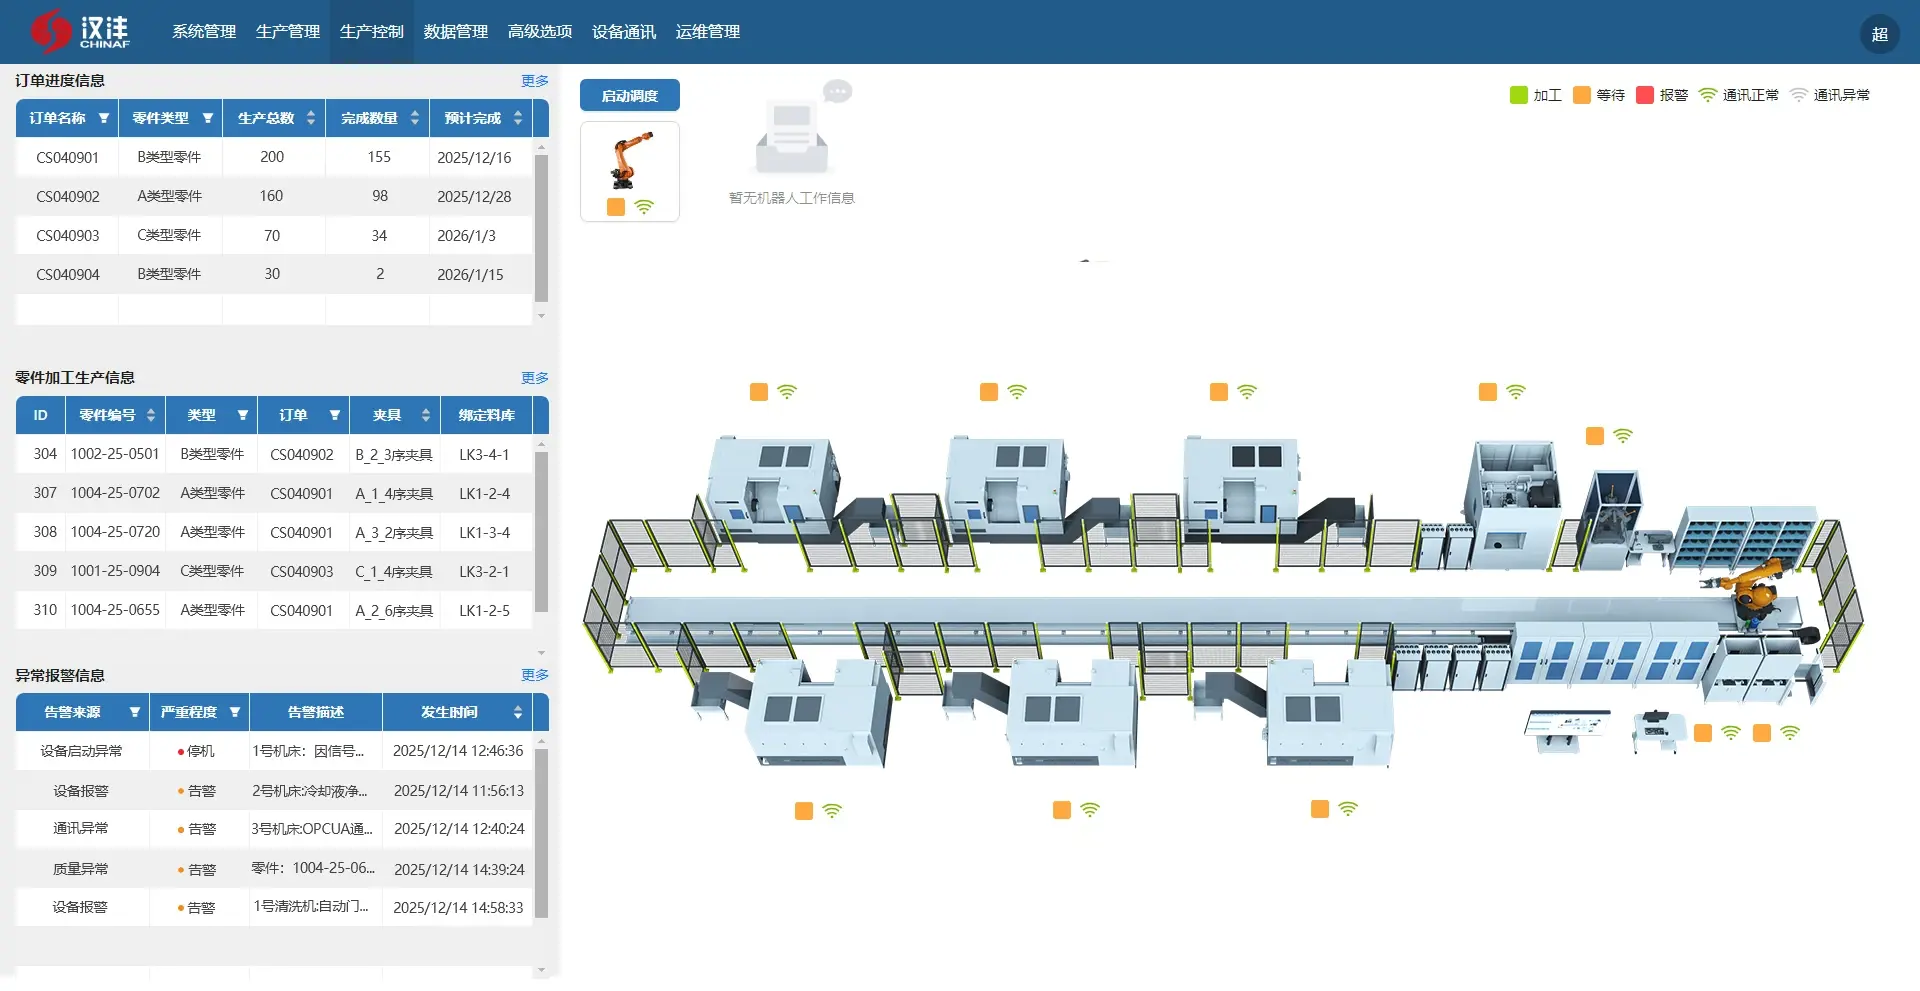Open 更多 link for 异常报警信息
Image resolution: width=1920 pixels, height=991 pixels.
(534, 675)
